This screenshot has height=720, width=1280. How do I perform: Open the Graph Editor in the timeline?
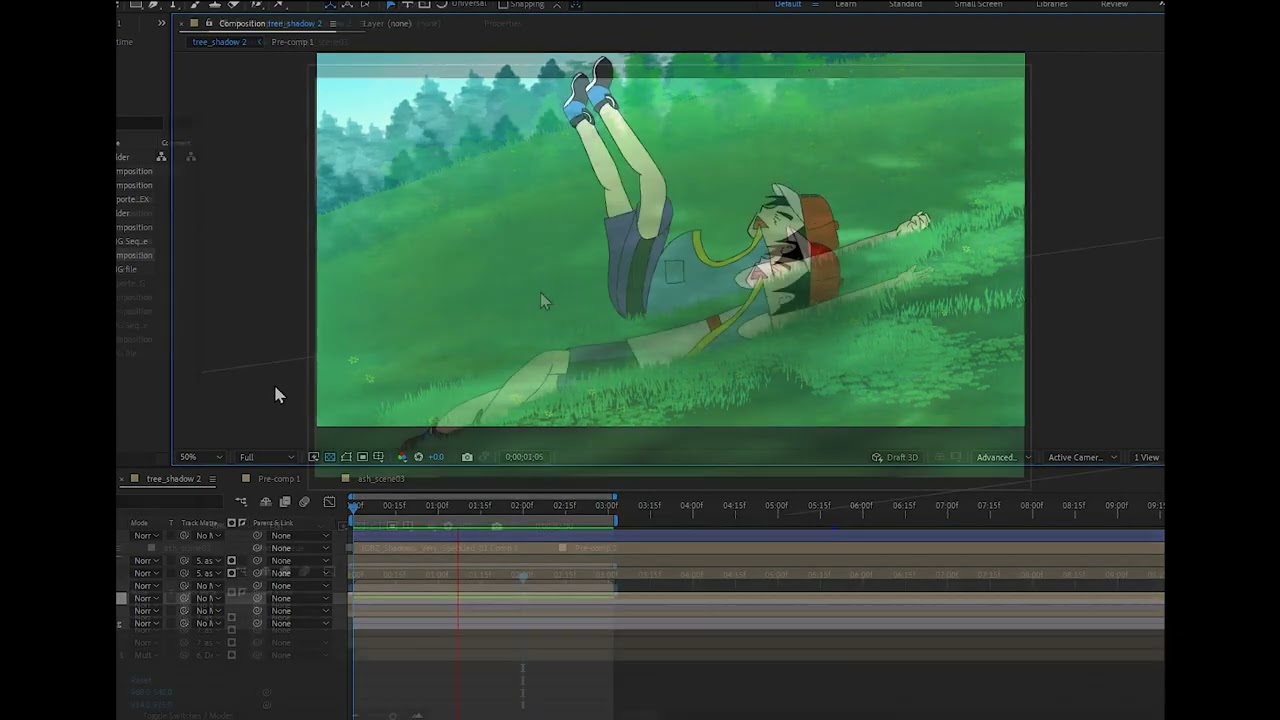(329, 502)
